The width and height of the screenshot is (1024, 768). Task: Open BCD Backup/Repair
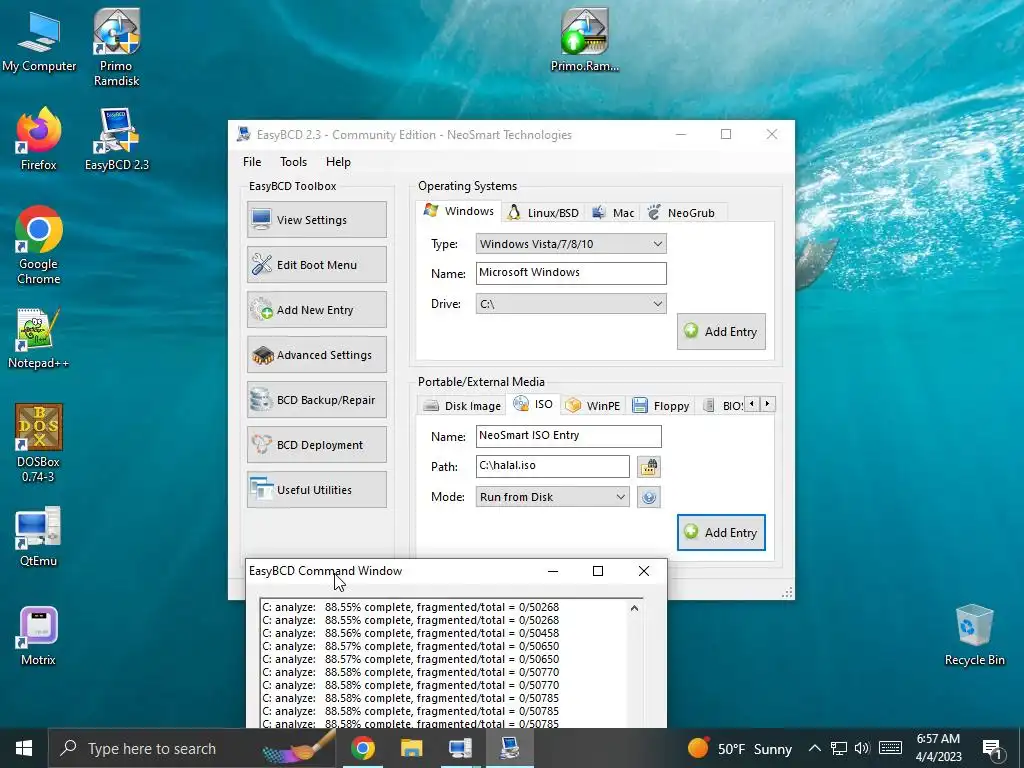point(317,400)
